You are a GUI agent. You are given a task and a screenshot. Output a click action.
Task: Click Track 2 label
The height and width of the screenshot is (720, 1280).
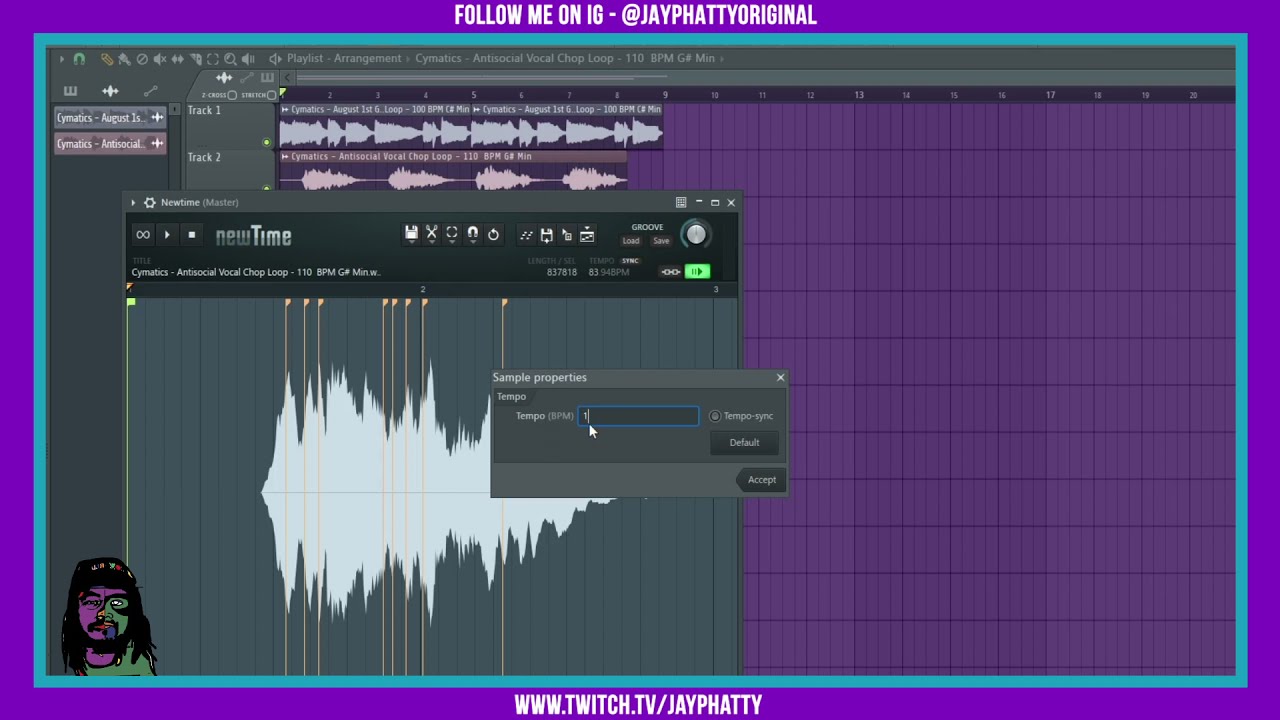pos(204,157)
